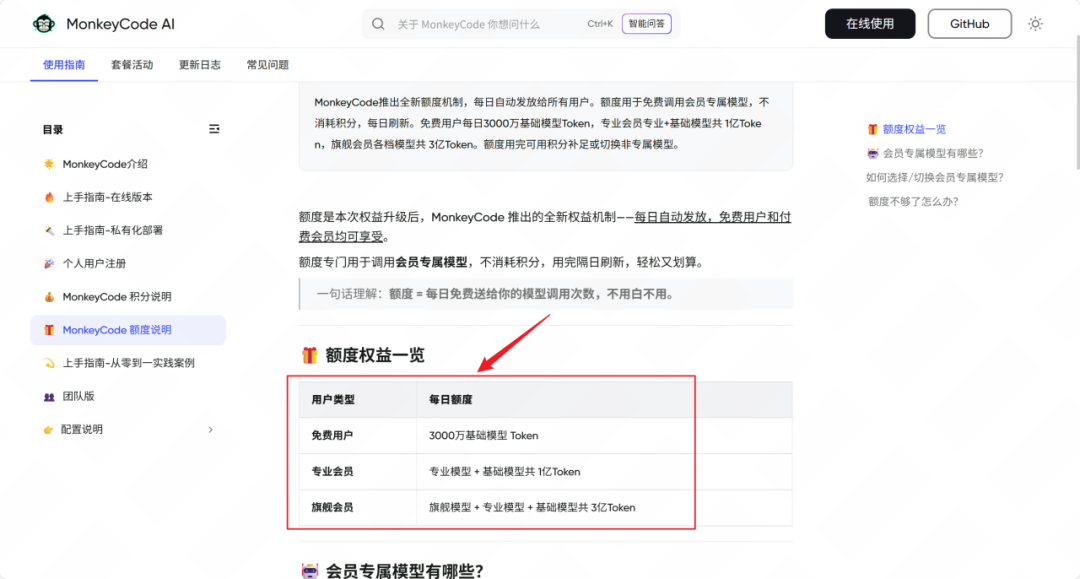This screenshot has height=579, width=1080.
Task: Switch to the 使用指南 tab
Action: coord(64,65)
